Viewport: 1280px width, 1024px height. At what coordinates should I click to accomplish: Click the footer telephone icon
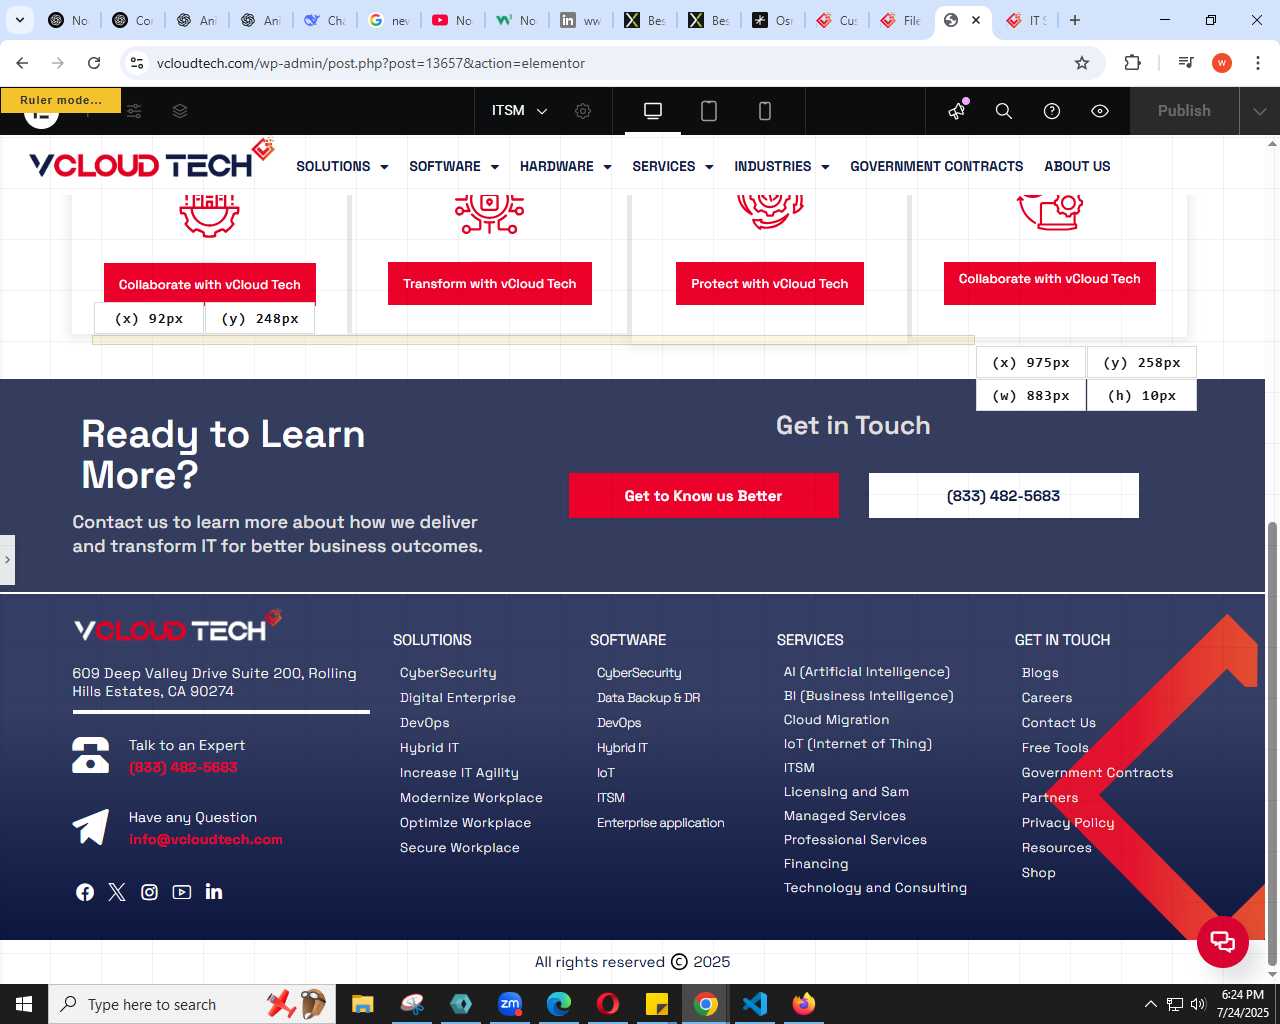coord(91,755)
